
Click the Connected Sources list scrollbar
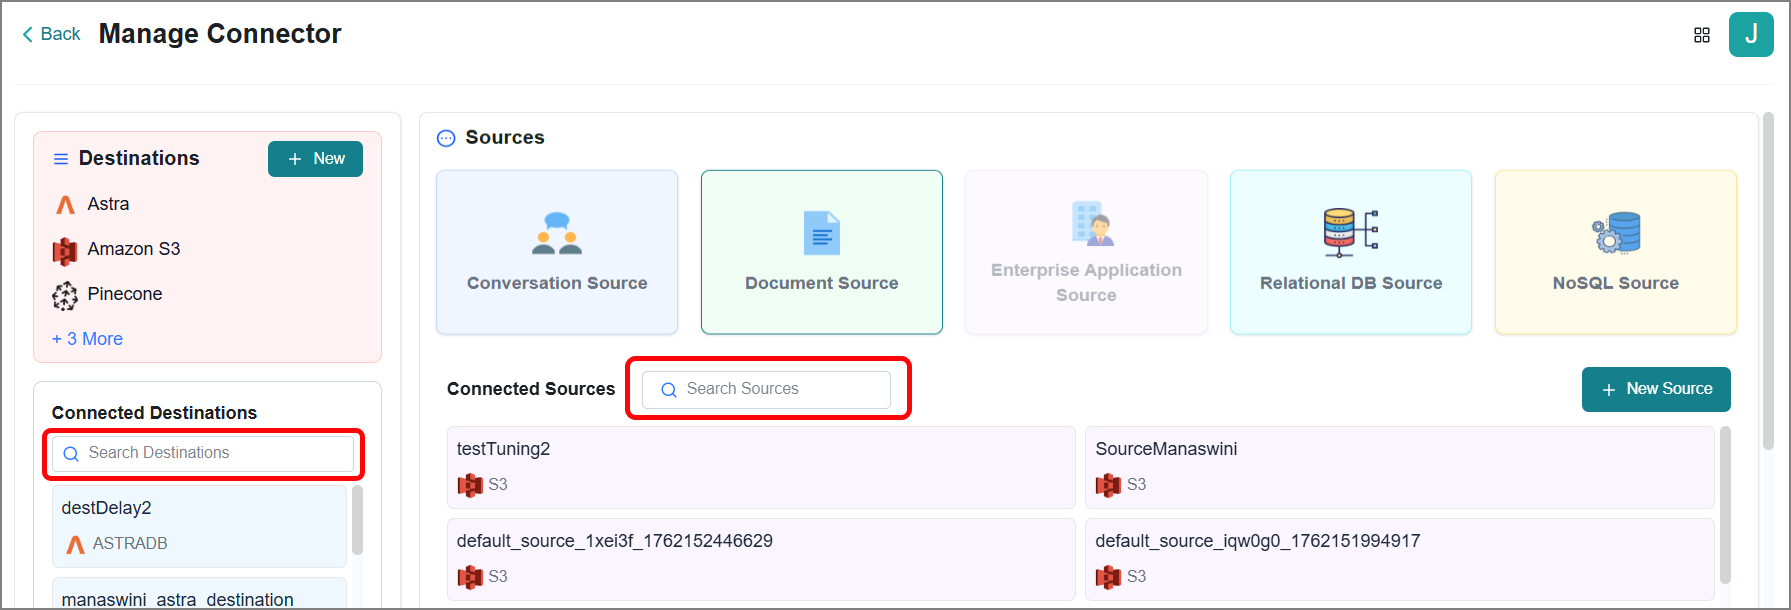pyautogui.click(x=1725, y=505)
